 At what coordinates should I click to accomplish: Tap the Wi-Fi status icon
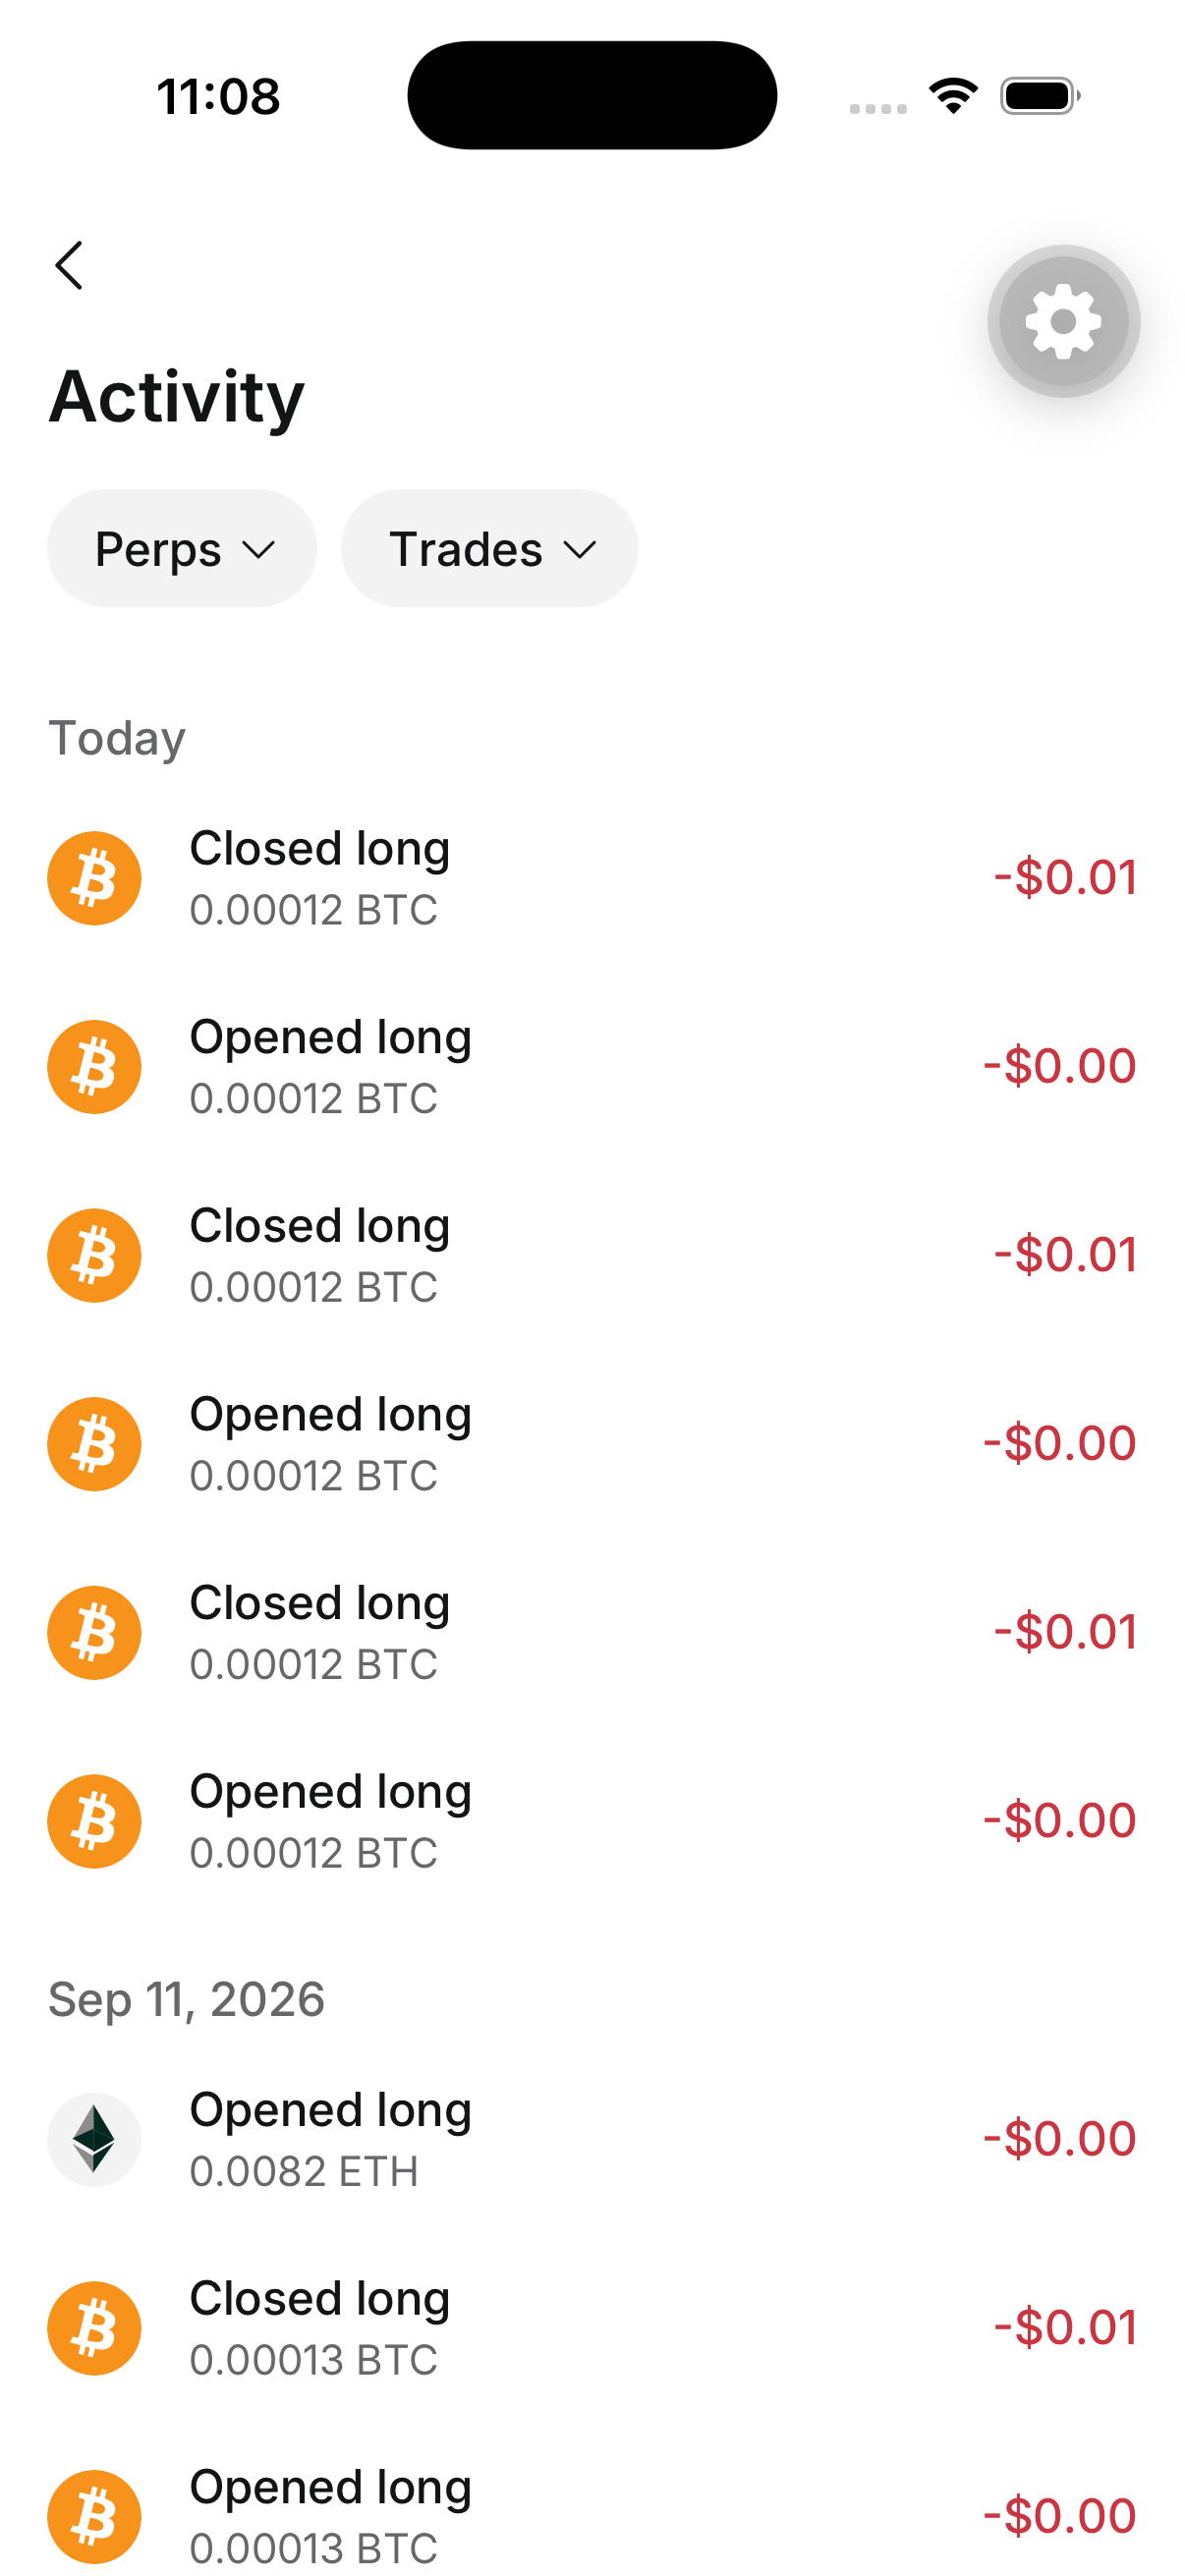(953, 96)
